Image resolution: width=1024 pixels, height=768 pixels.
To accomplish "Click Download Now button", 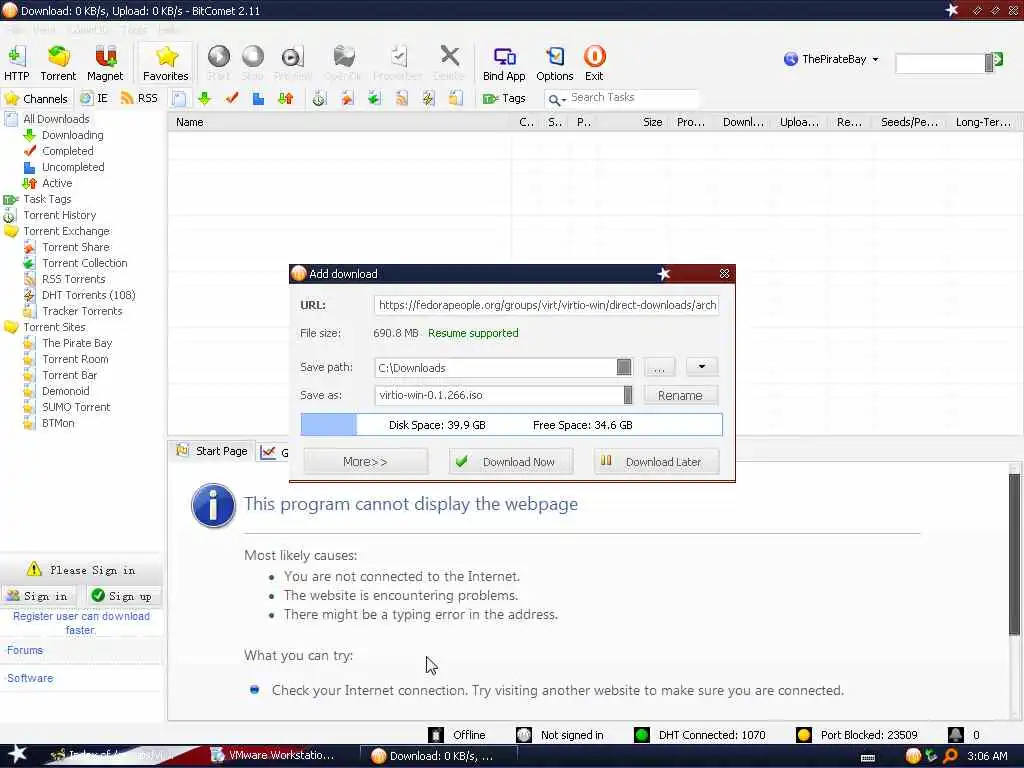I will (511, 462).
